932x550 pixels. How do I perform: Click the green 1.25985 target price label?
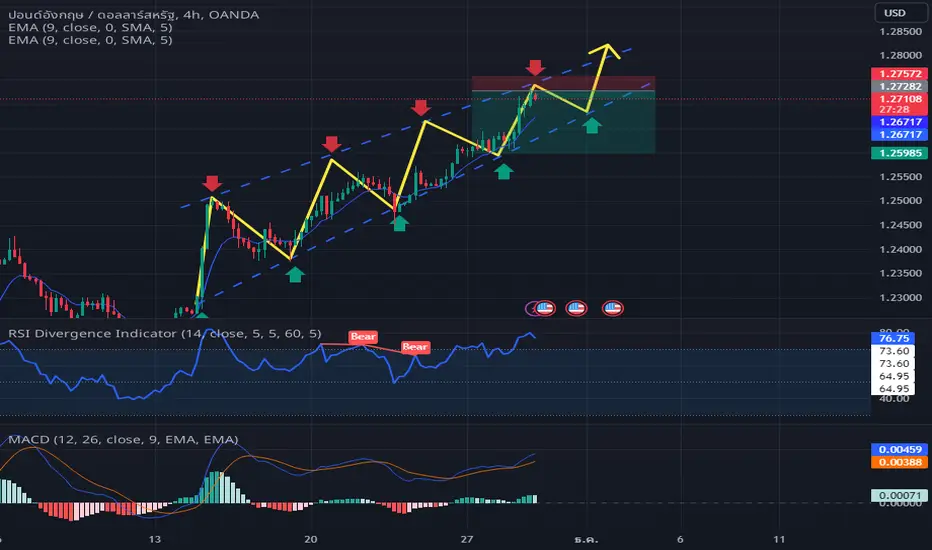tap(899, 153)
